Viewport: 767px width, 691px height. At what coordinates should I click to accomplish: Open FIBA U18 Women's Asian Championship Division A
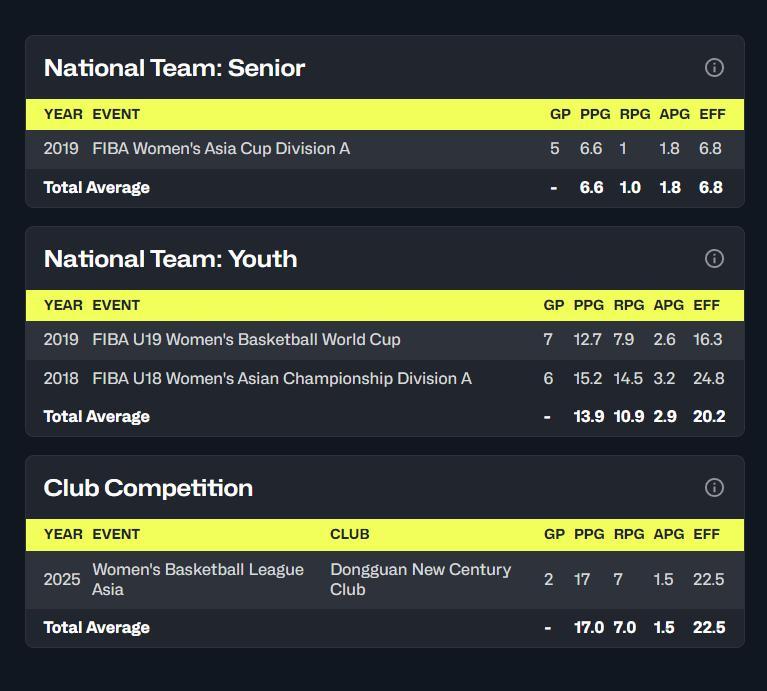click(x=282, y=379)
